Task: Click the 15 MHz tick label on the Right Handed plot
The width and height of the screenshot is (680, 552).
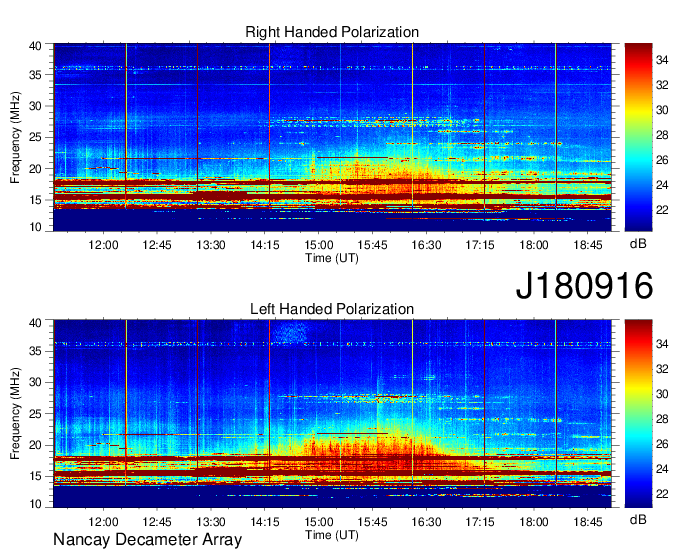Action: coord(35,200)
